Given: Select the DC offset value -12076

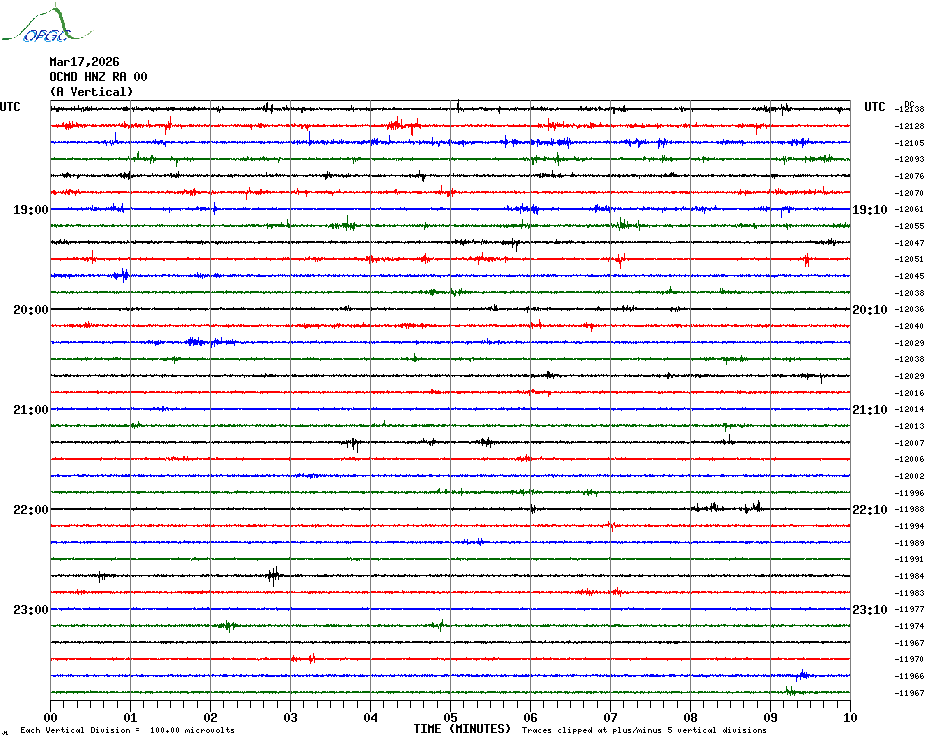Looking at the screenshot, I should (910, 176).
